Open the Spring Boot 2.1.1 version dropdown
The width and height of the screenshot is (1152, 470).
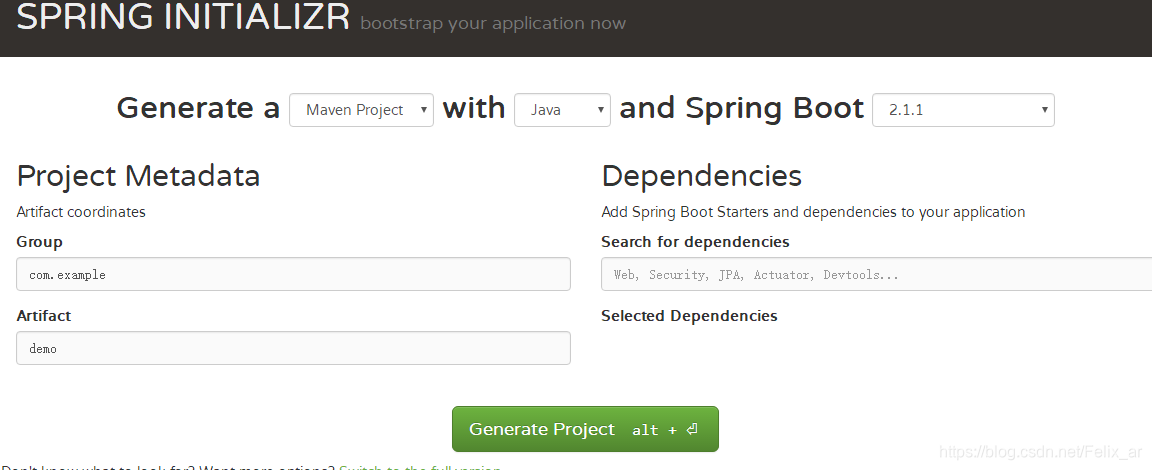pos(963,110)
